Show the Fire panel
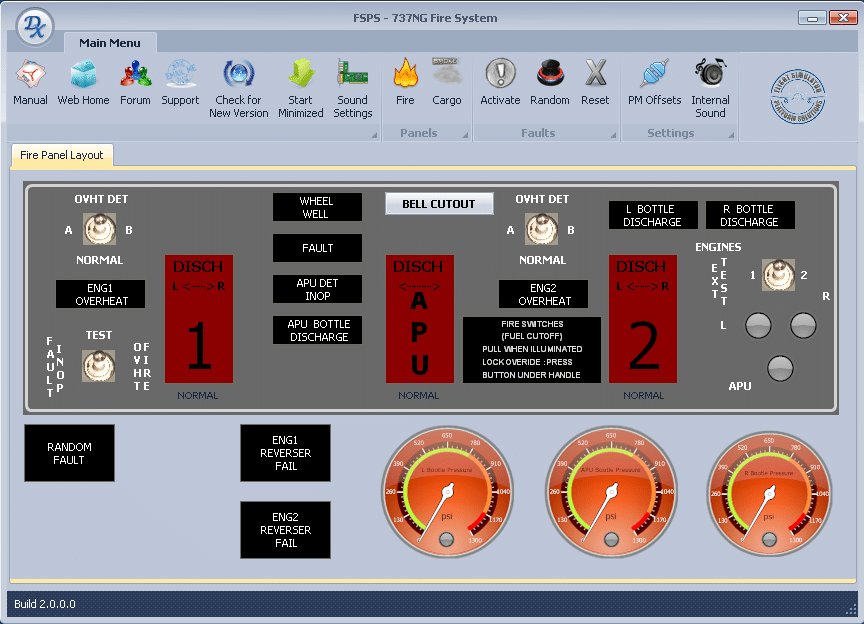 click(405, 75)
